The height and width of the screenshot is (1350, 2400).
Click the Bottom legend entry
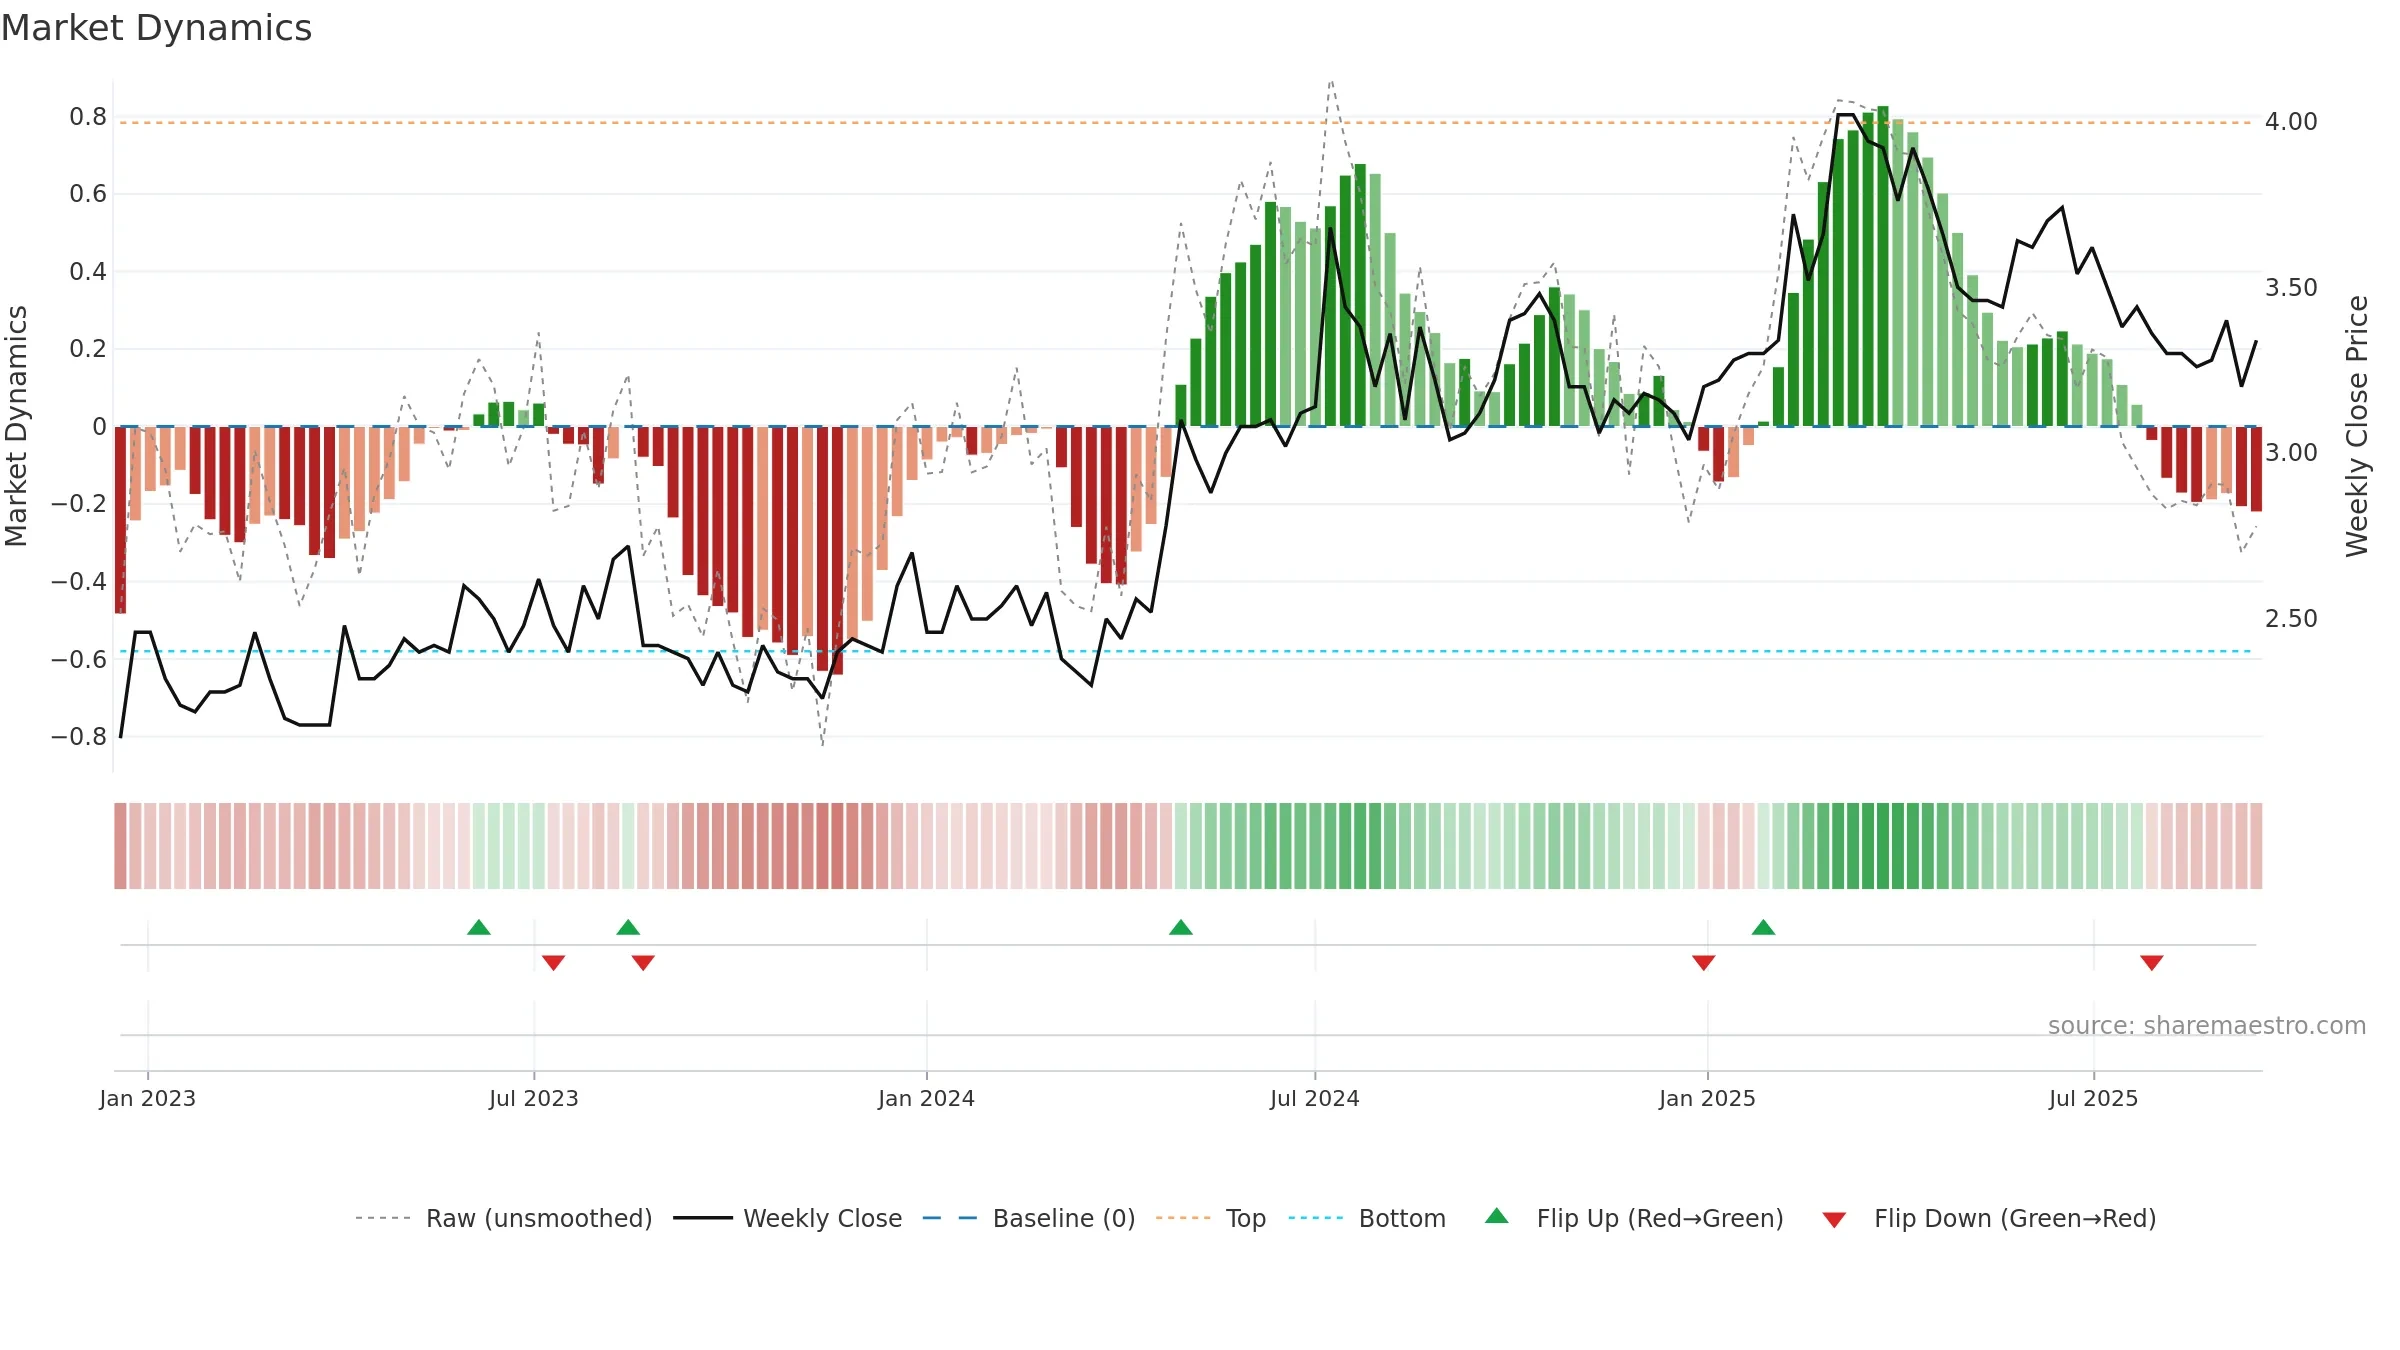(x=1367, y=1218)
